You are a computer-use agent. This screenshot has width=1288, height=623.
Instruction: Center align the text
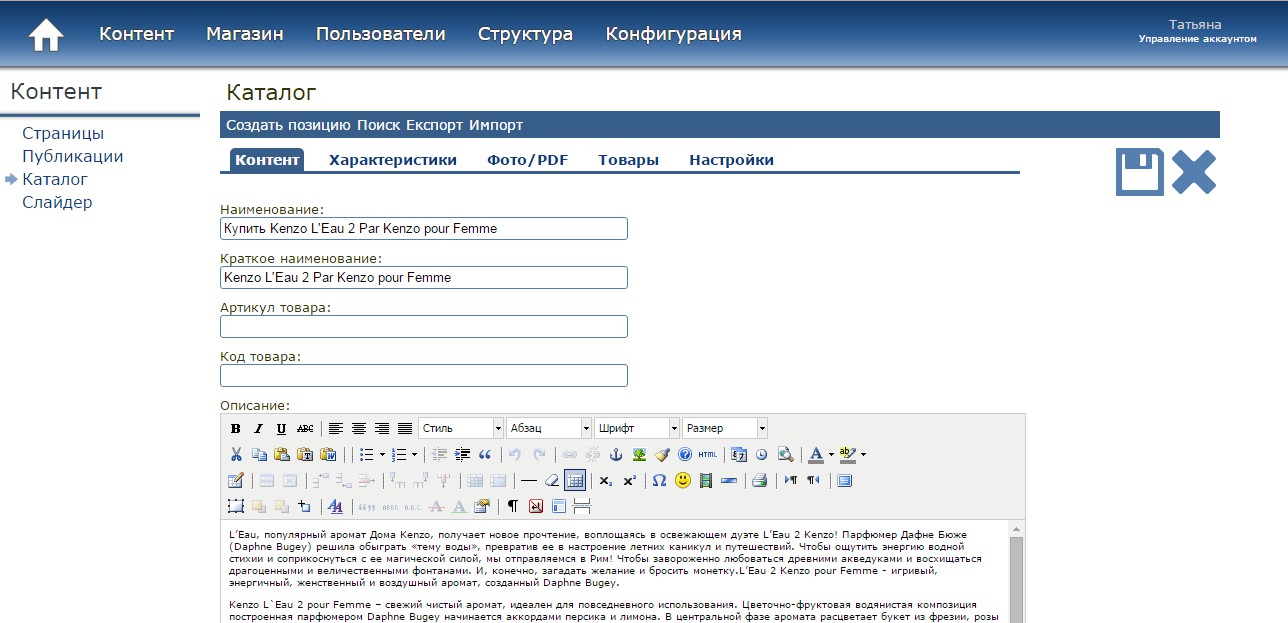click(x=359, y=428)
